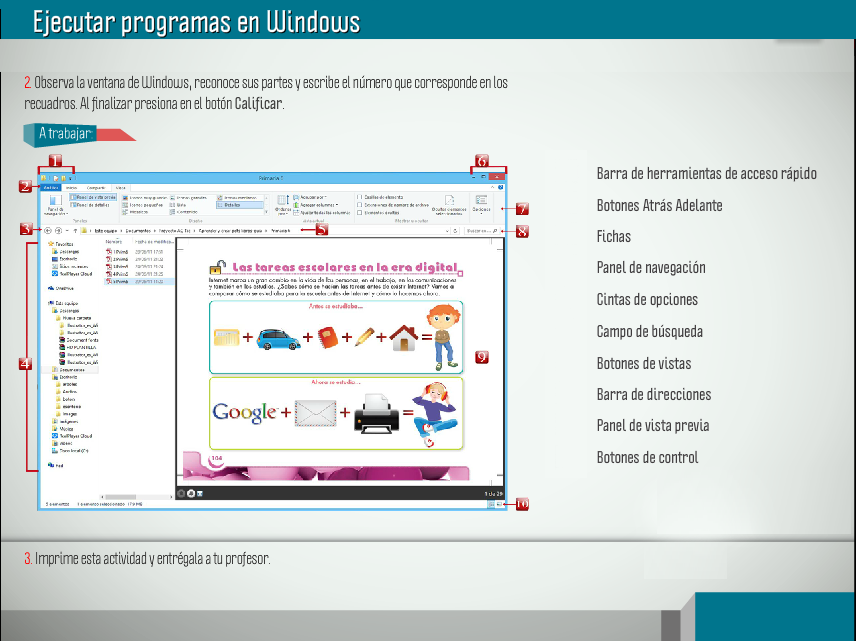Screen dimensions: 856x643
Task: Click the Forward arrow navigation button
Action: (59, 230)
